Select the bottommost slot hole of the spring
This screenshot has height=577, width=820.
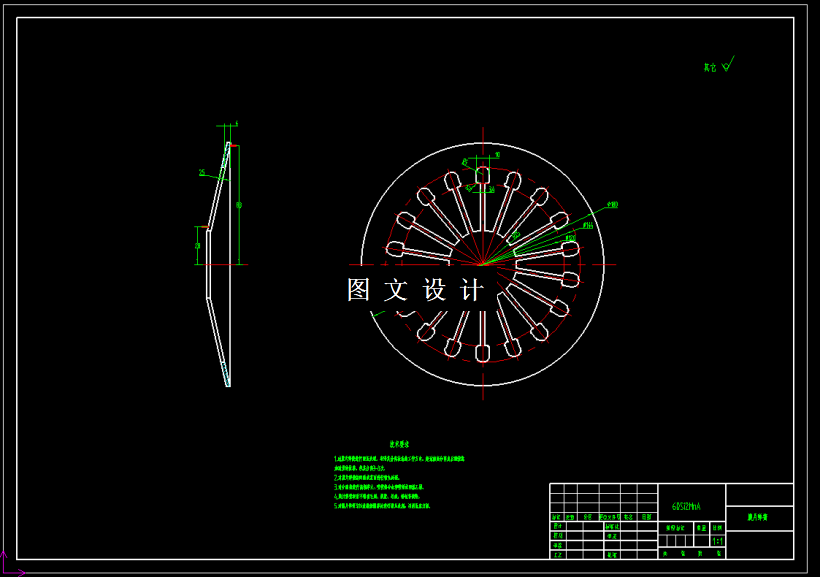[482, 353]
